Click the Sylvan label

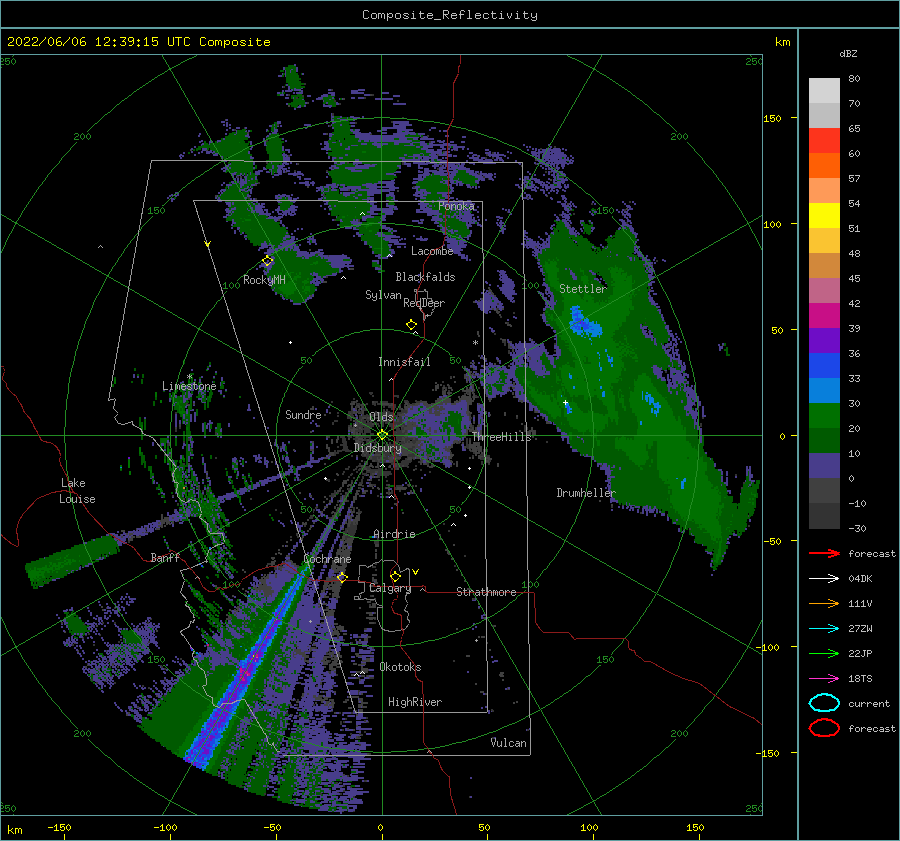point(383,295)
